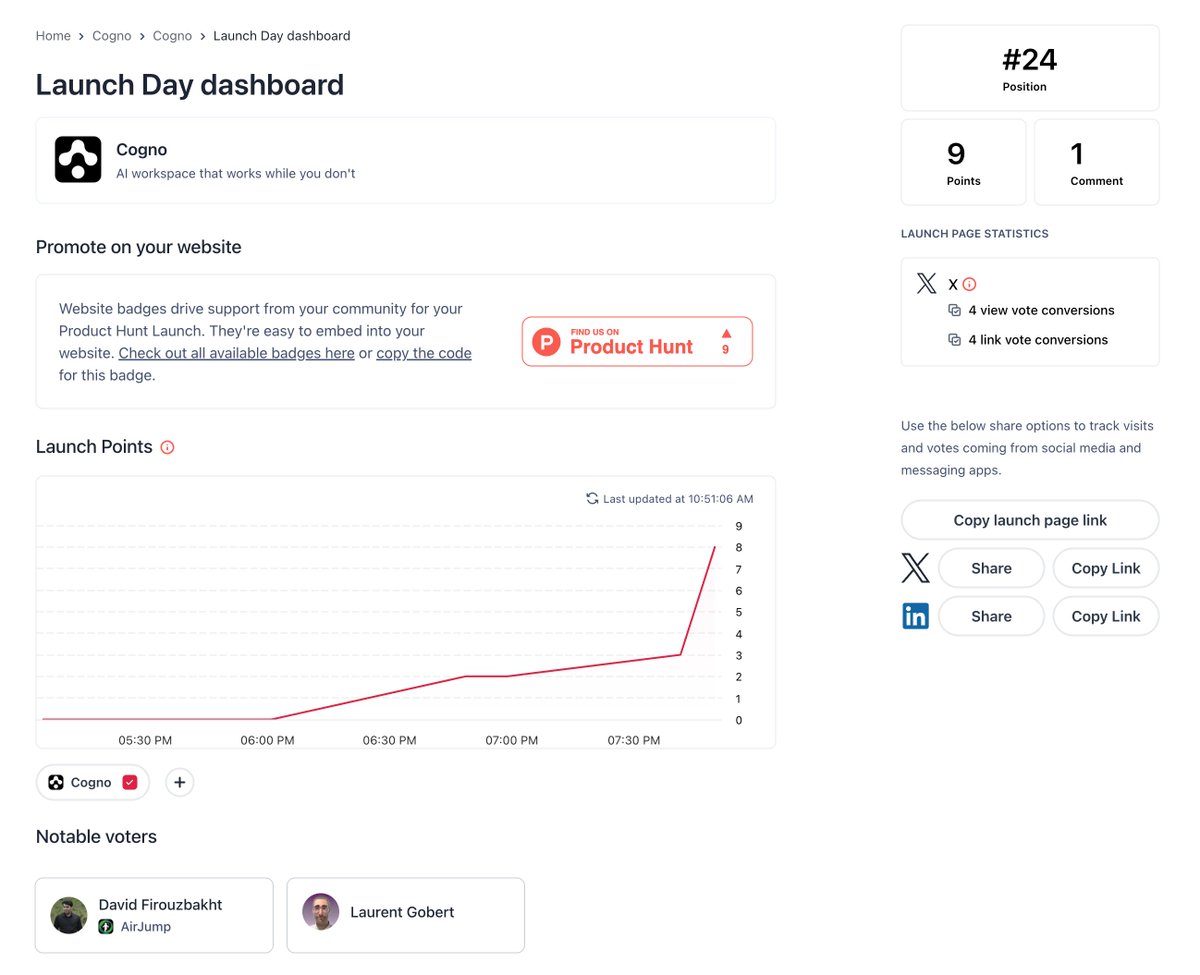Open the second Cogno breadcrumb item
This screenshot has height=975, width=1200.
coord(172,36)
